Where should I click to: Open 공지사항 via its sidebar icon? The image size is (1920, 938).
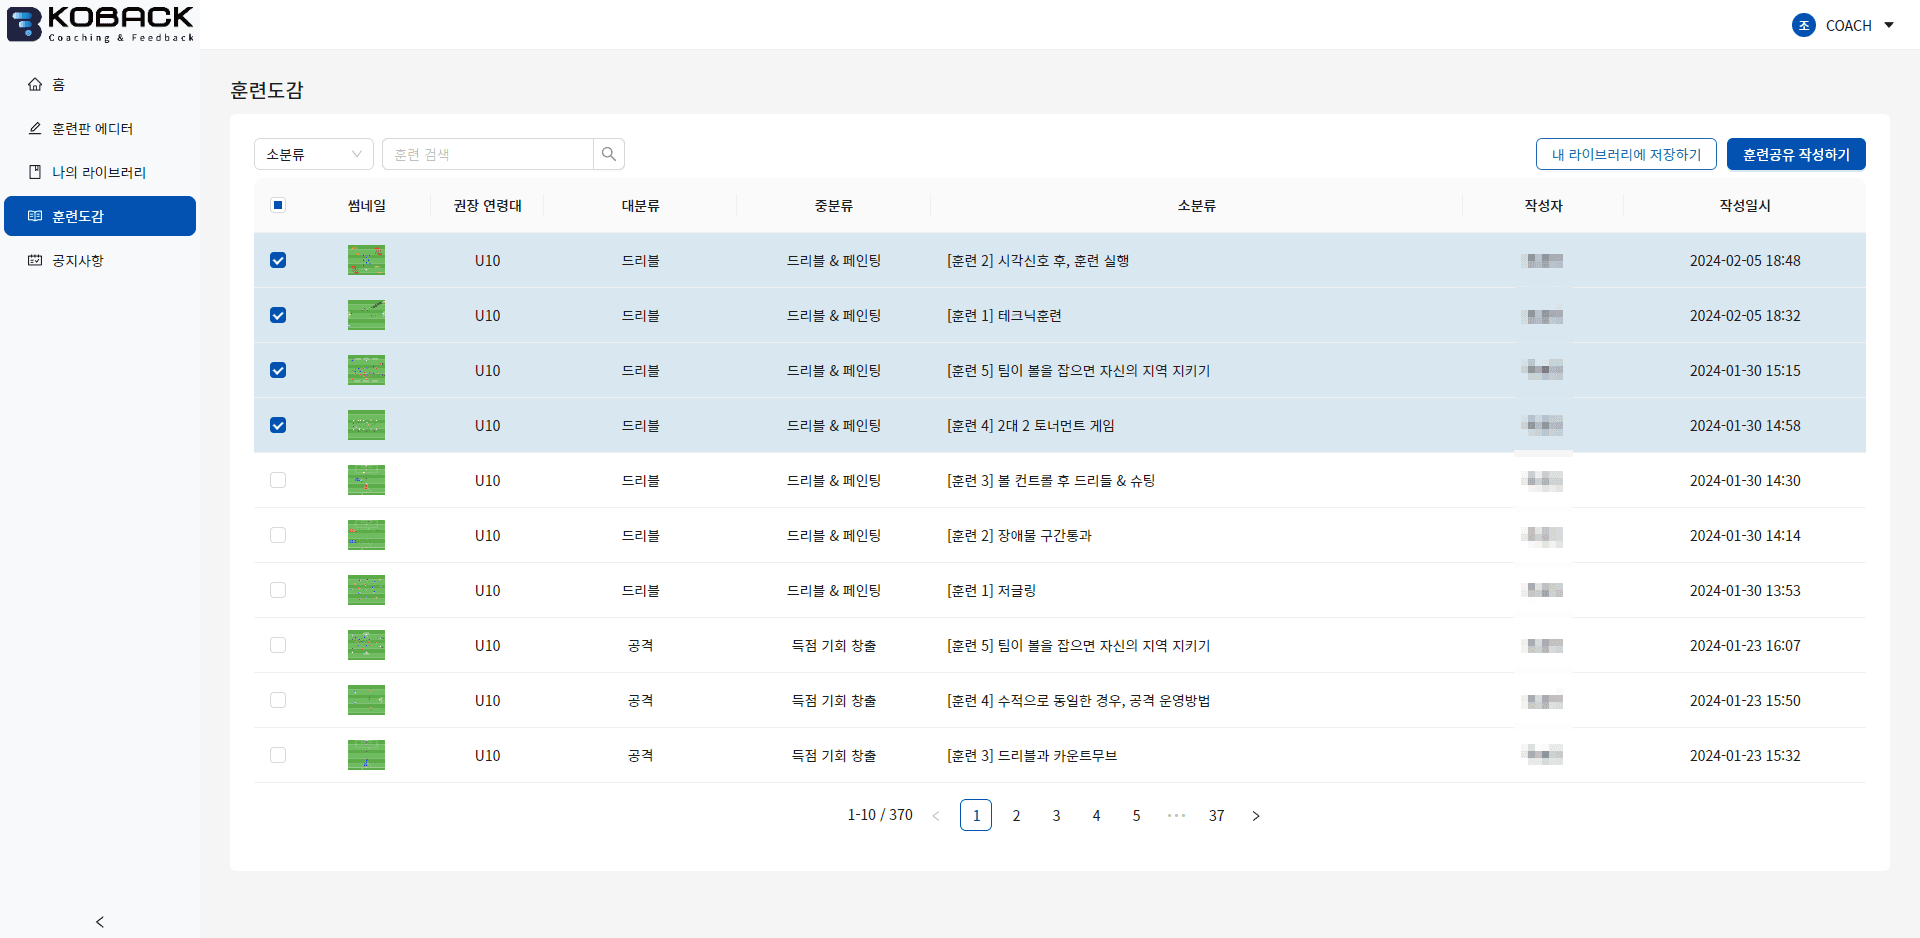pyautogui.click(x=35, y=260)
